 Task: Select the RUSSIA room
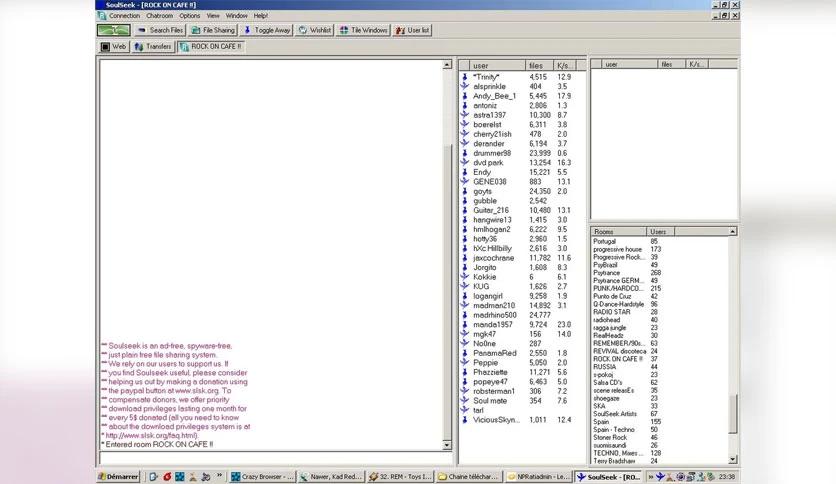click(604, 367)
